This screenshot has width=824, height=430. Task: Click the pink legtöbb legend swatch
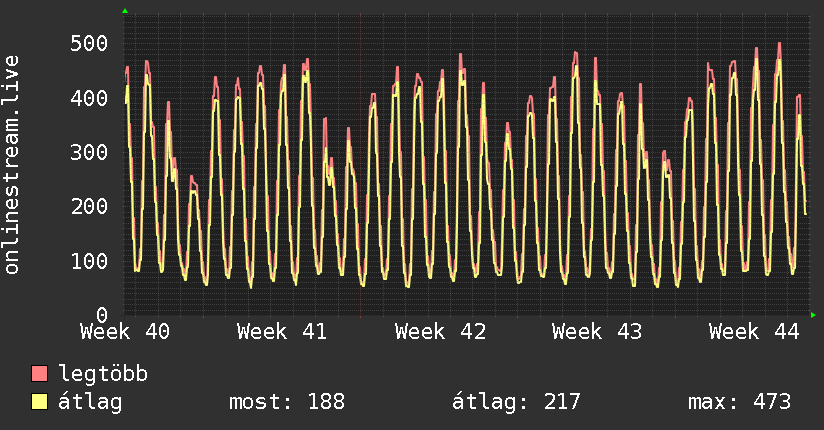point(39,374)
